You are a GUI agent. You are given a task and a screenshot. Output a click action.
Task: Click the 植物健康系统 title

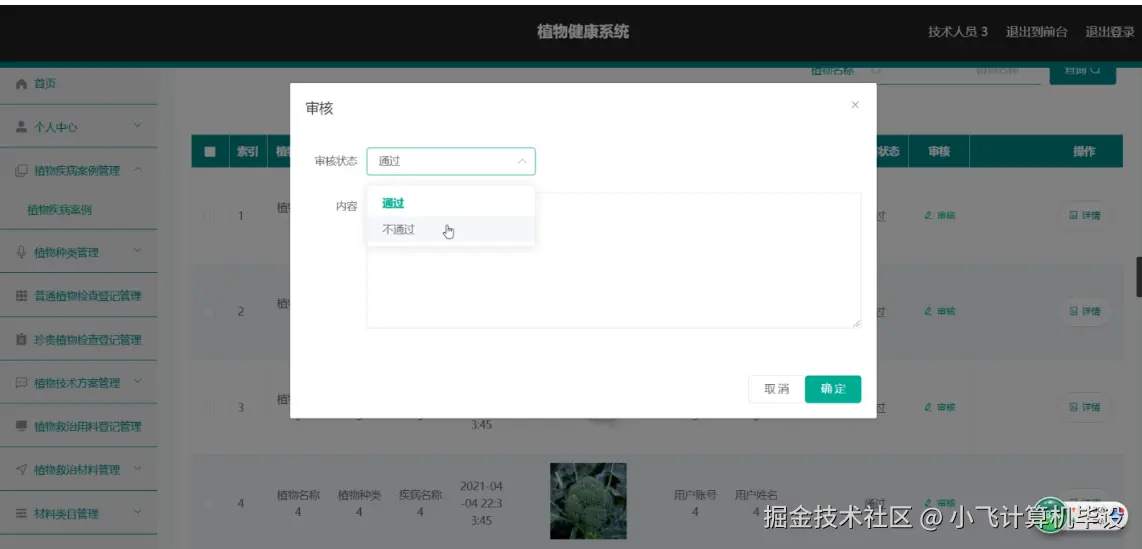coord(583,32)
